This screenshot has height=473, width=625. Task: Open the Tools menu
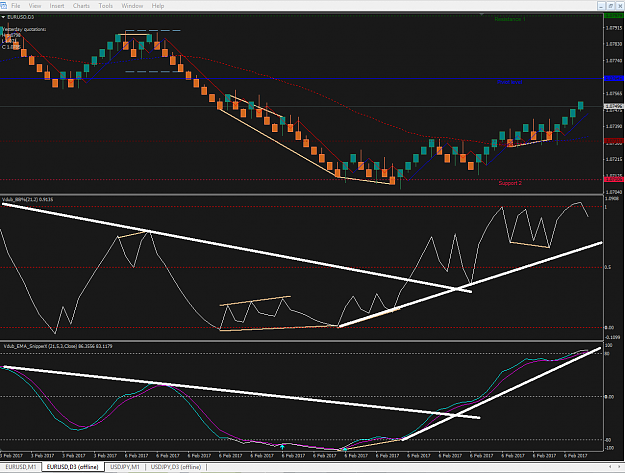tap(106, 6)
